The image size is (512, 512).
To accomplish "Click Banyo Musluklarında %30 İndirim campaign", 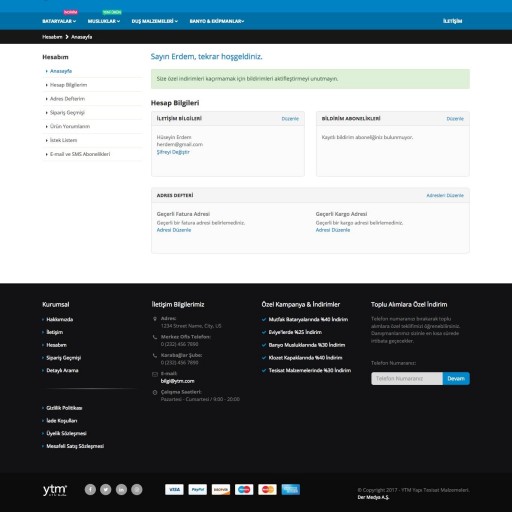I will [307, 345].
